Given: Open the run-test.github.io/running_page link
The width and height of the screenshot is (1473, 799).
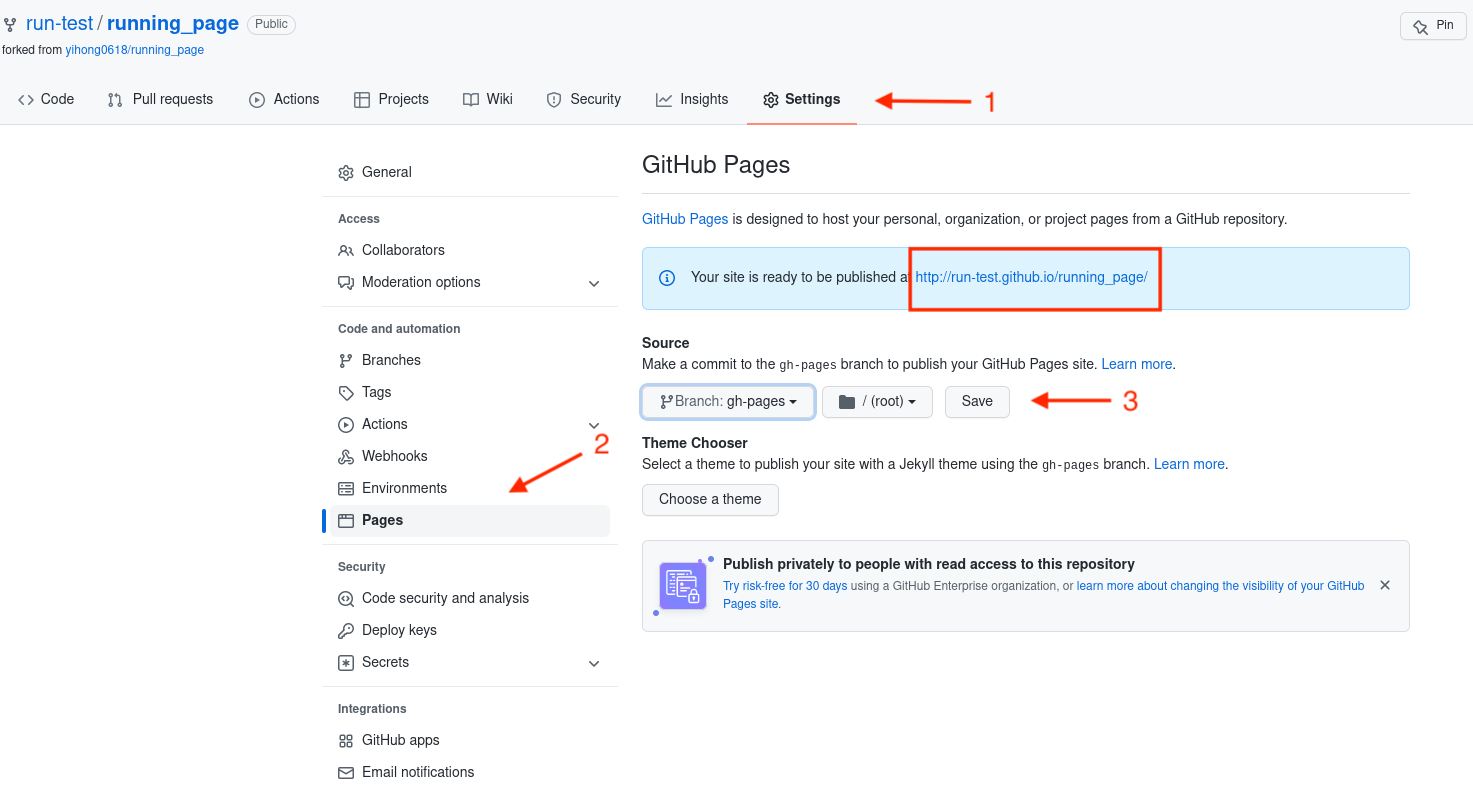Looking at the screenshot, I should pos(1031,277).
